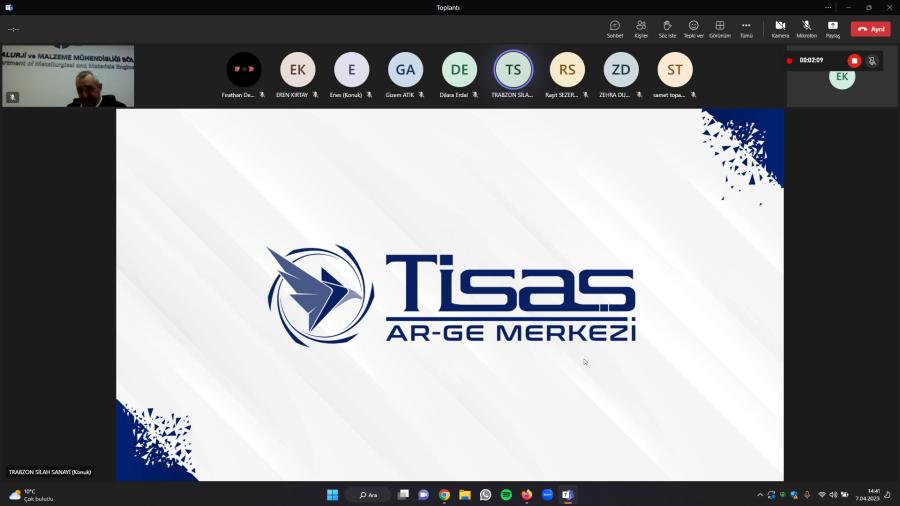The image size is (900, 506).
Task: Unmute the Mikrofon
Action: click(x=806, y=29)
